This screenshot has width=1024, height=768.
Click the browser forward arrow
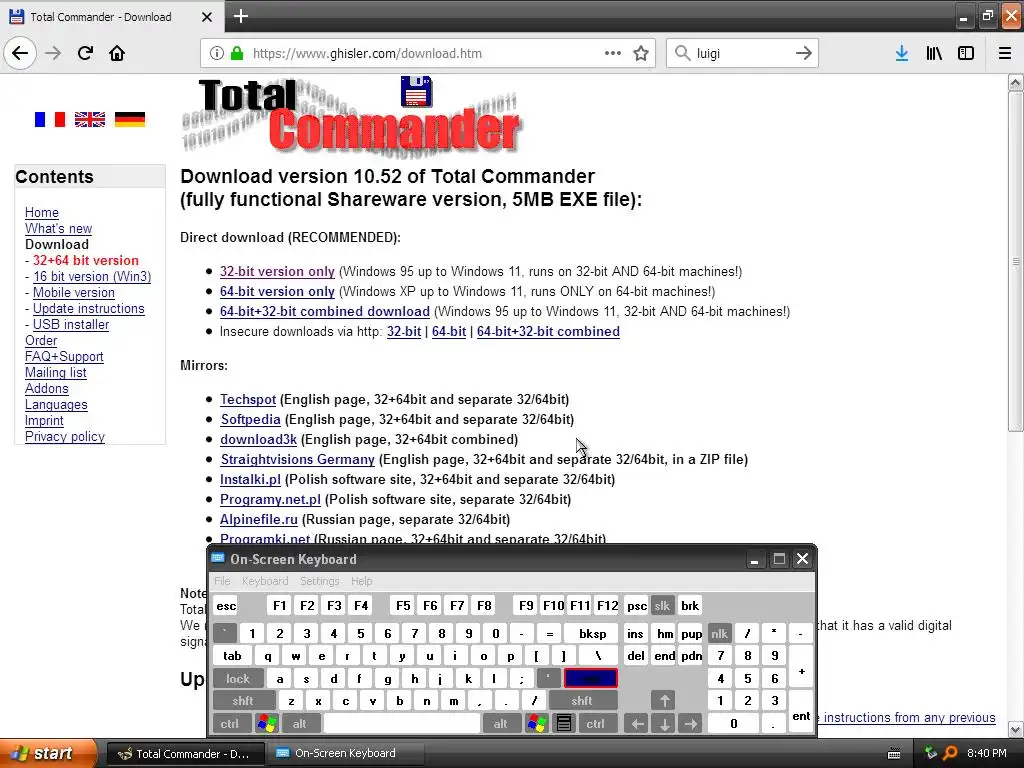coord(53,54)
